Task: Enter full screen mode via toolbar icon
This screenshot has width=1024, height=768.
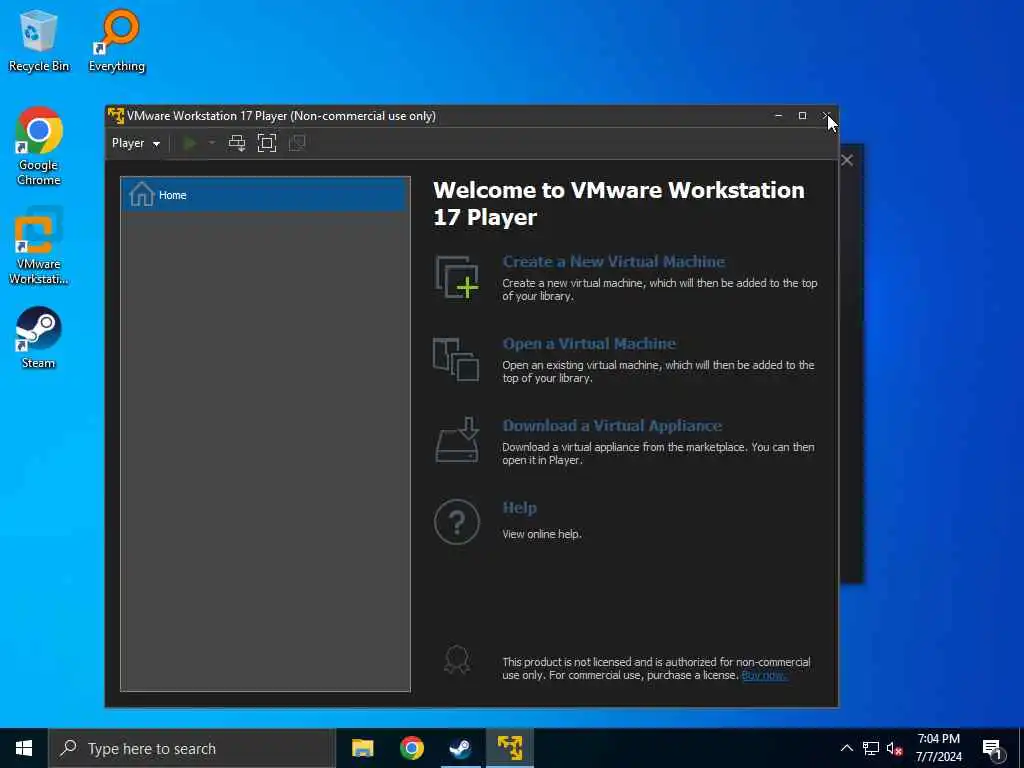Action: pyautogui.click(x=267, y=143)
